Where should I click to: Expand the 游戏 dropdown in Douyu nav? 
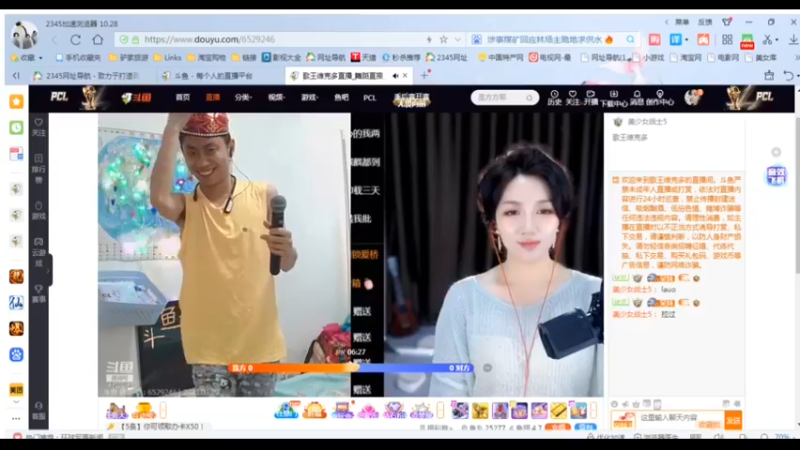[309, 97]
